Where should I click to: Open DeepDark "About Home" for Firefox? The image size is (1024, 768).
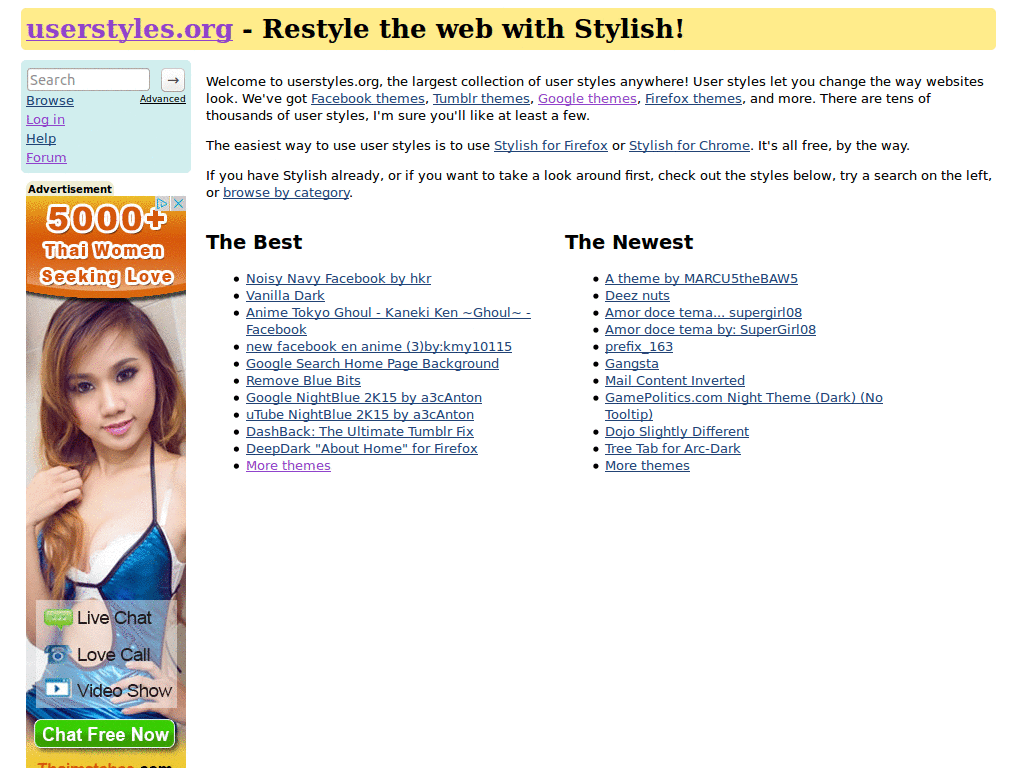(362, 449)
